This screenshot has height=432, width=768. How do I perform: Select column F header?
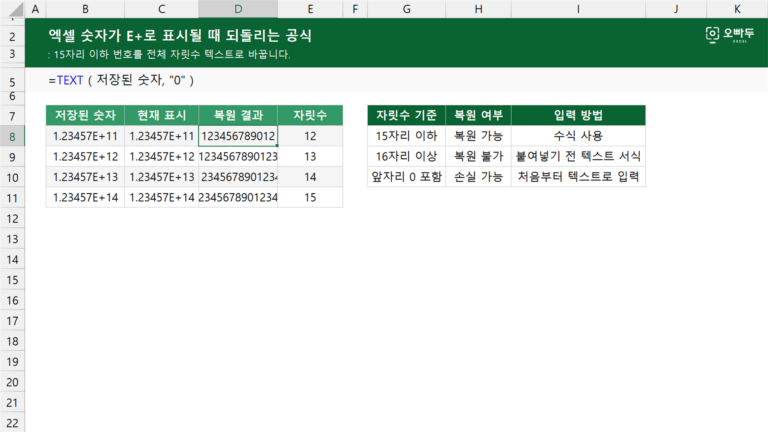(x=355, y=9)
